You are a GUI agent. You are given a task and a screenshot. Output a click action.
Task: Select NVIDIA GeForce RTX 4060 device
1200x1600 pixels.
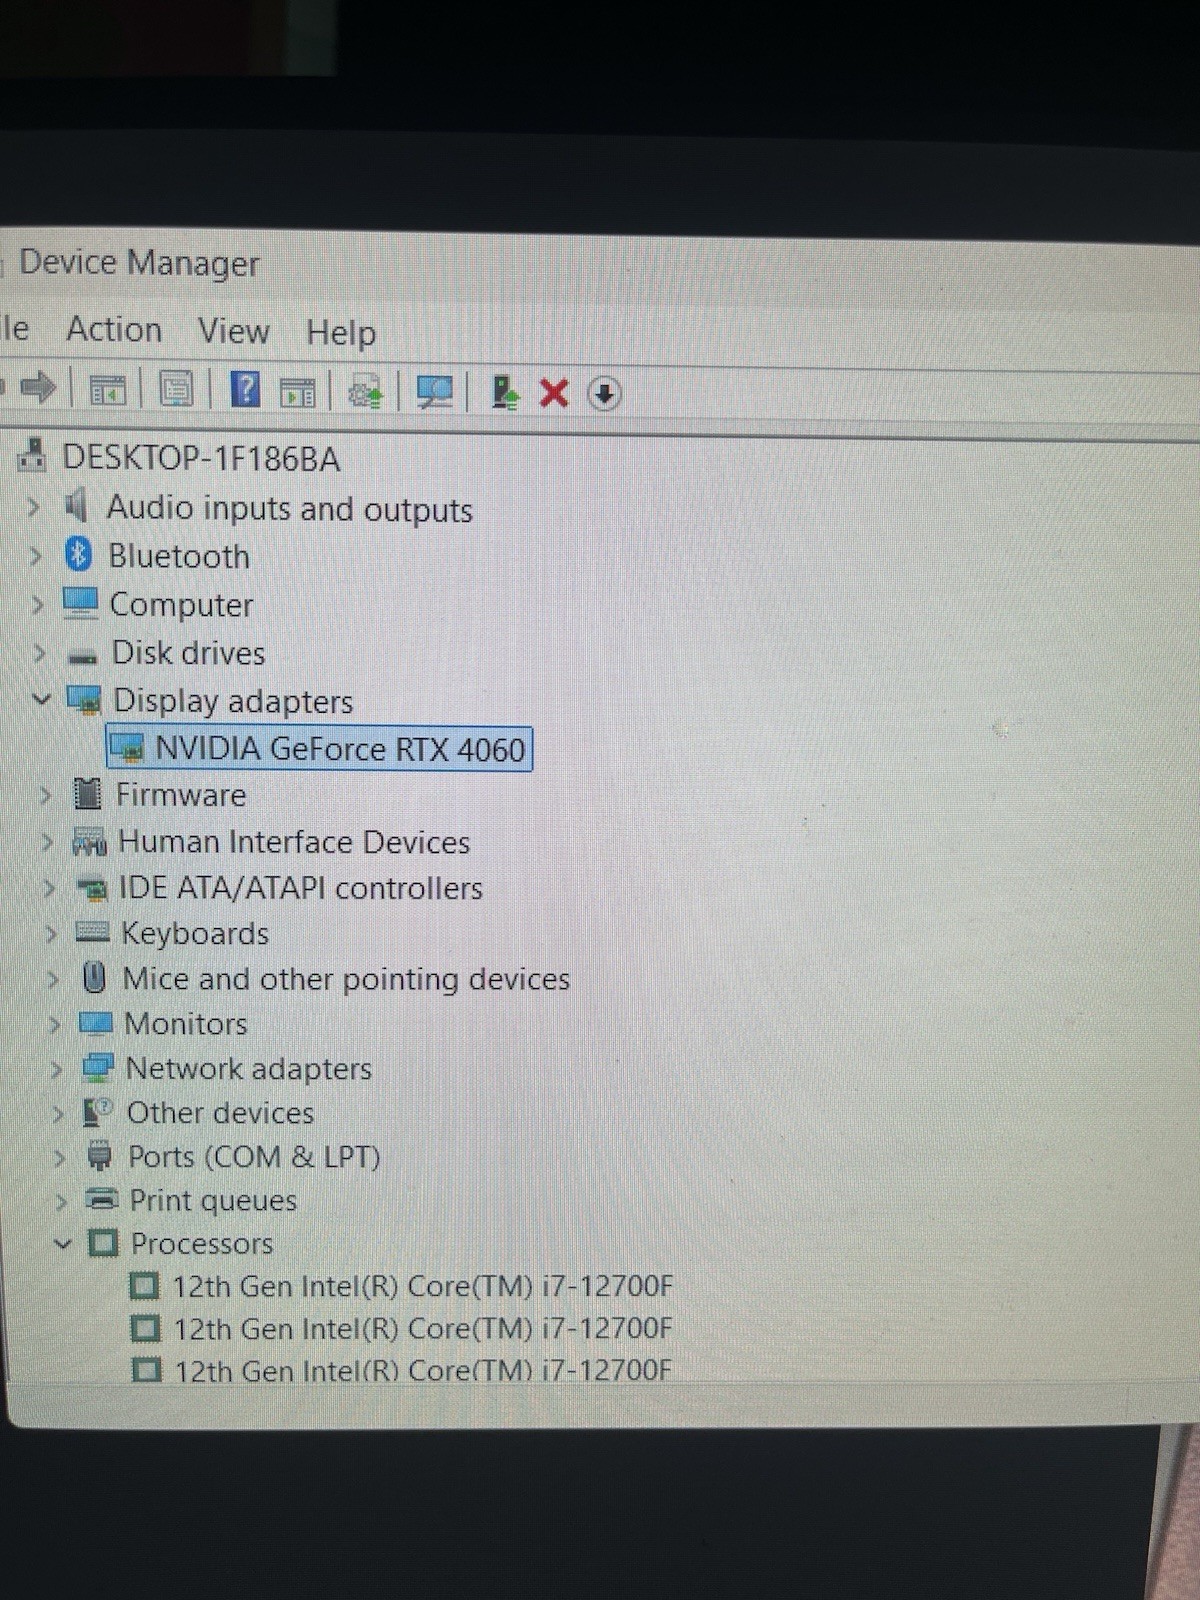(x=320, y=748)
